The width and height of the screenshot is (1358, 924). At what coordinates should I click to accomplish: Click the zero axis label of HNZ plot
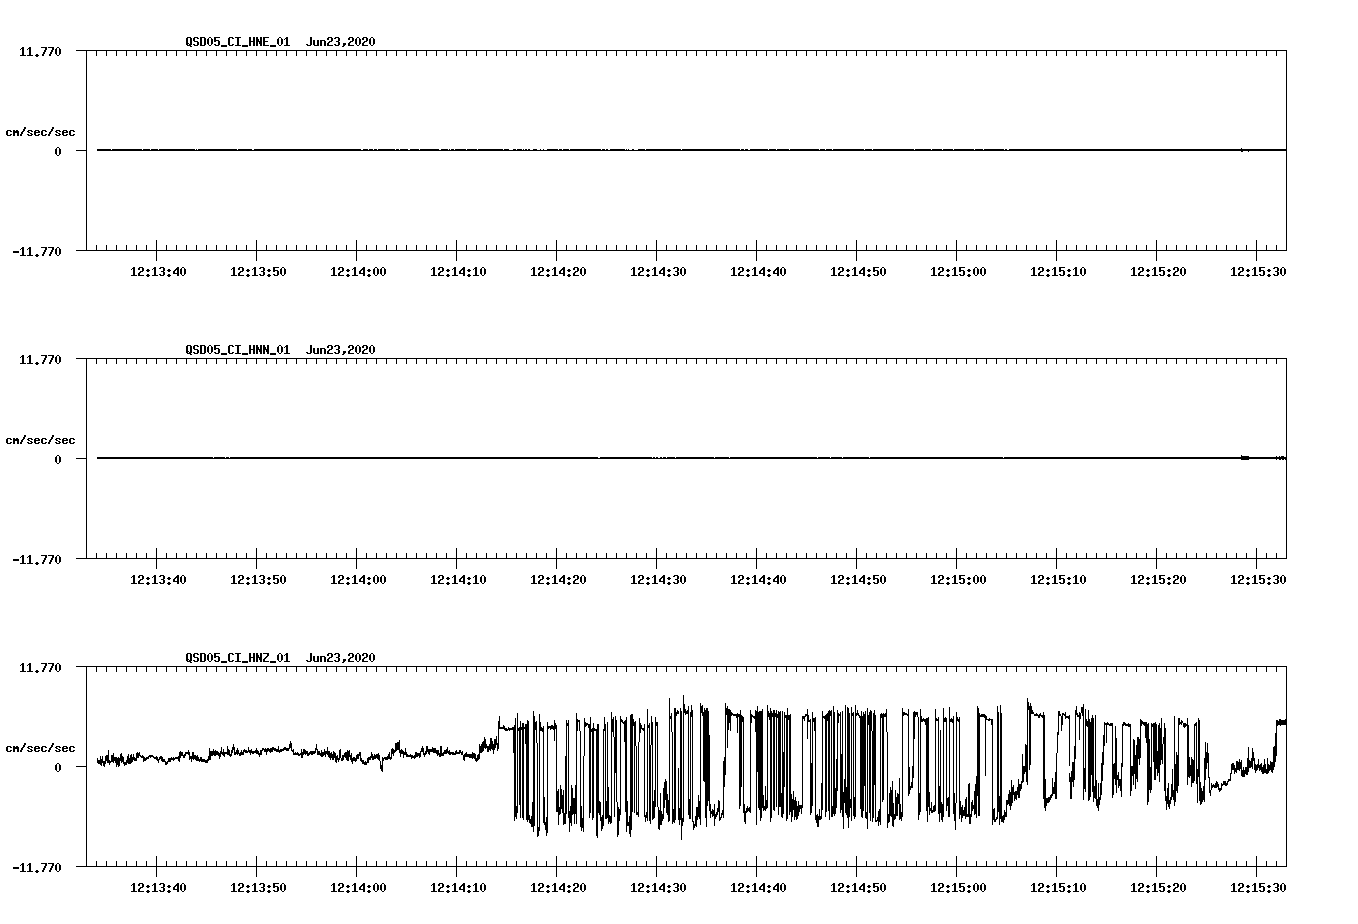(x=58, y=767)
